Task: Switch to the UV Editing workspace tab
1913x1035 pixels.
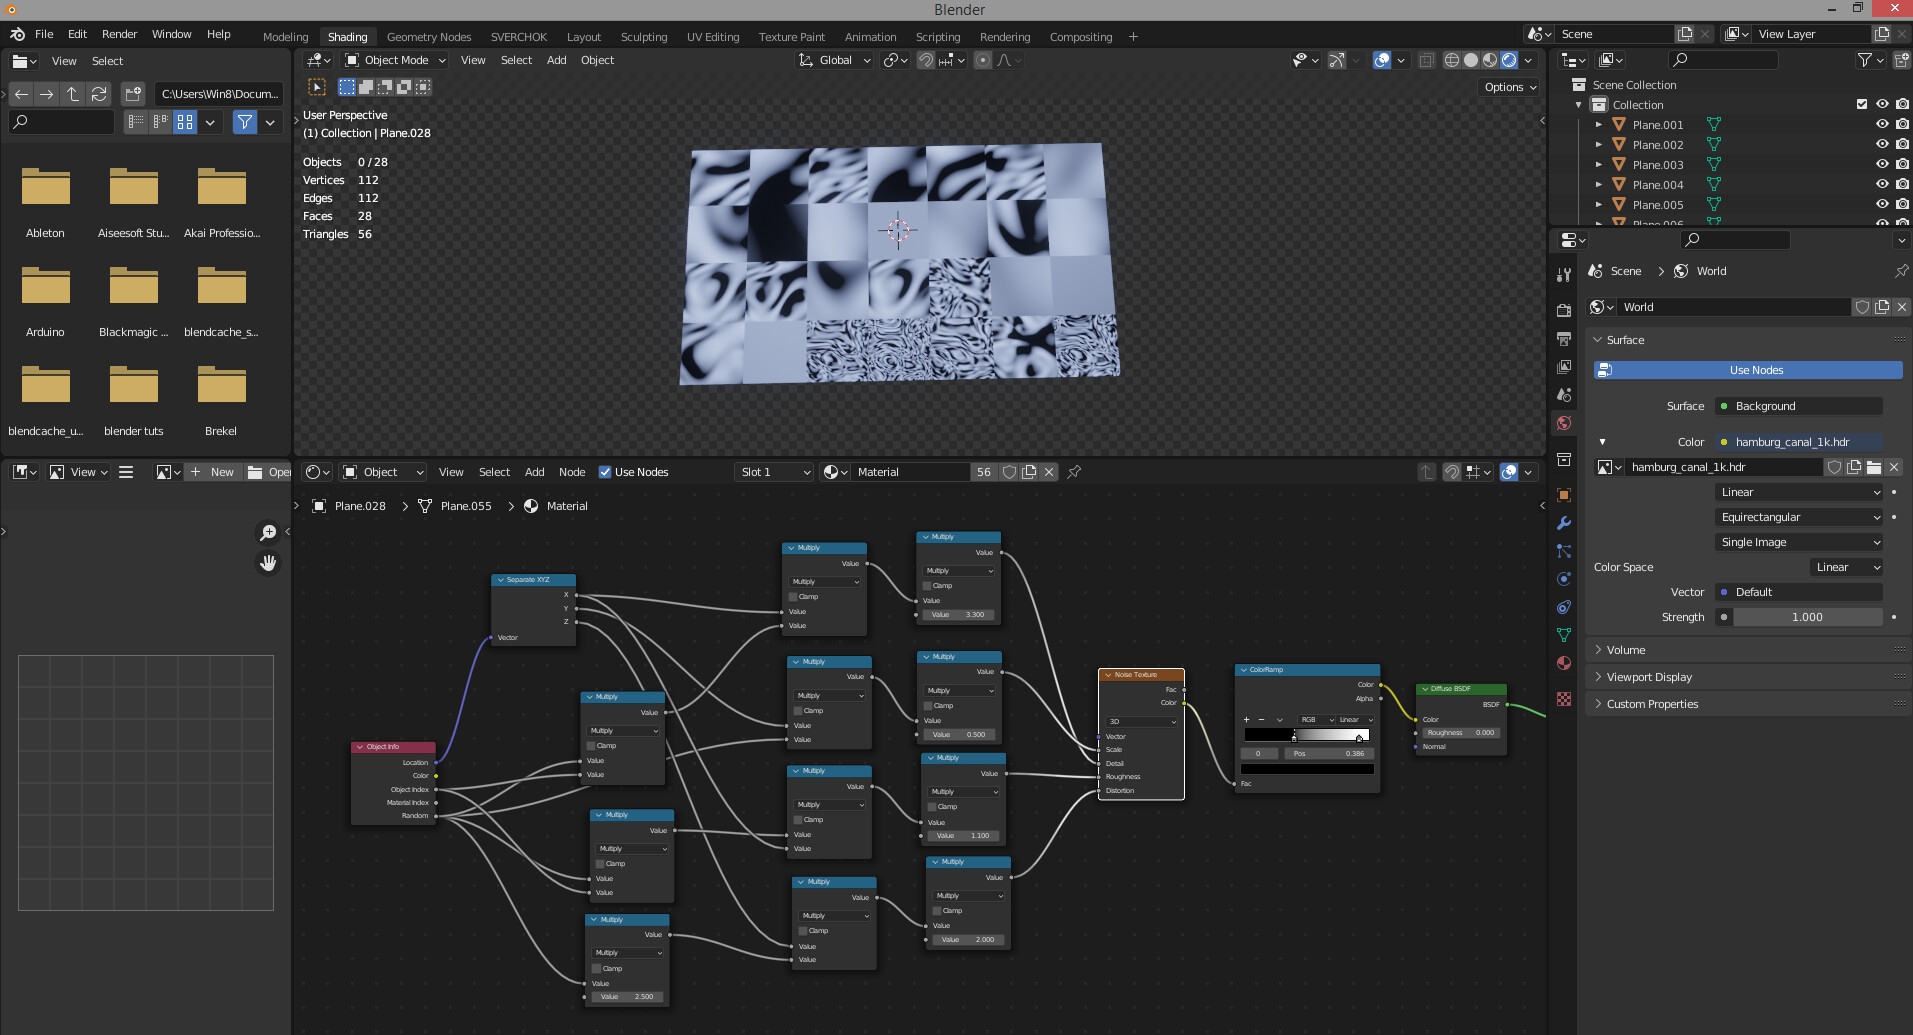Action: (x=713, y=37)
